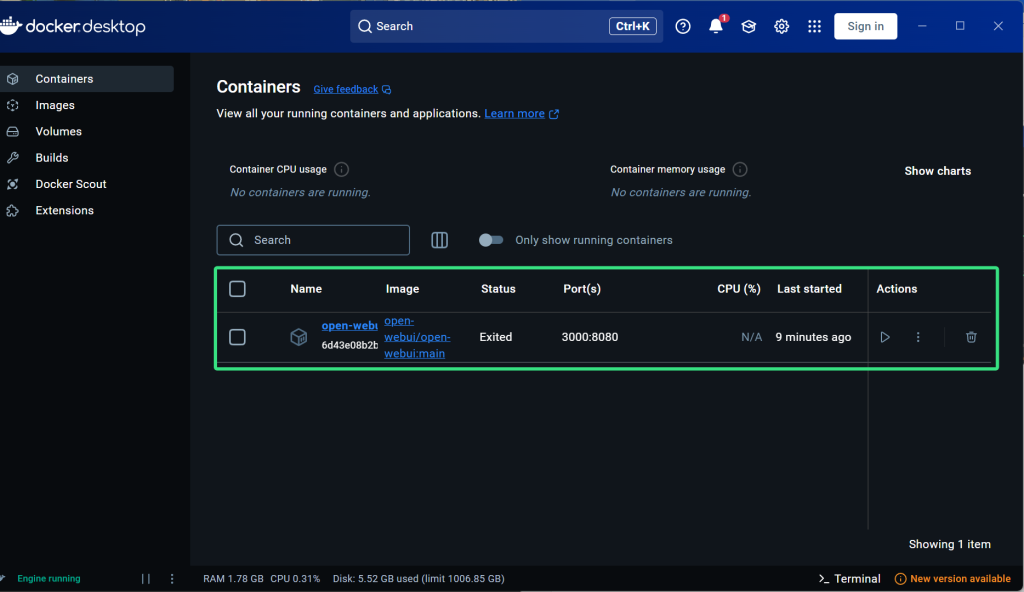Toggle Only show running containers switch

click(x=491, y=240)
